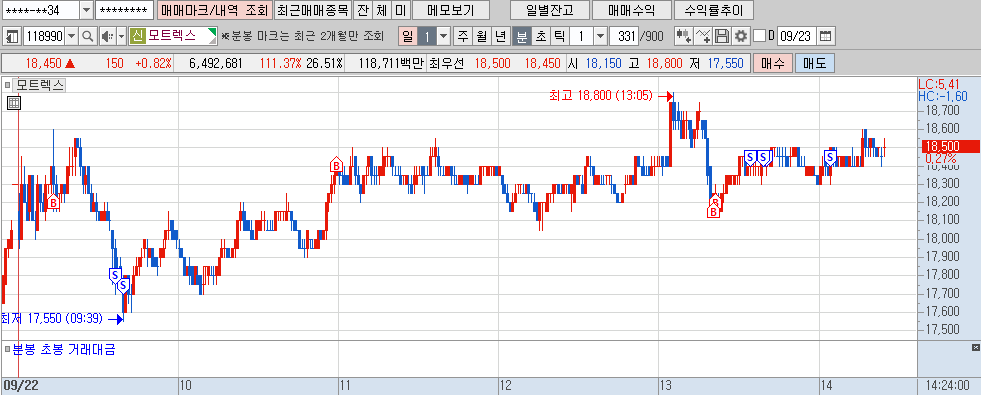Expand the dropdown next to the speaker icon

[x=121, y=36]
